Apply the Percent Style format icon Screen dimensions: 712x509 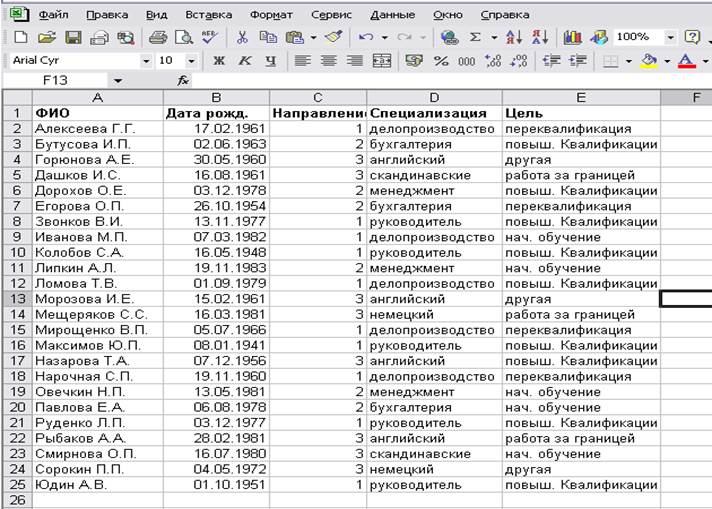(x=441, y=61)
